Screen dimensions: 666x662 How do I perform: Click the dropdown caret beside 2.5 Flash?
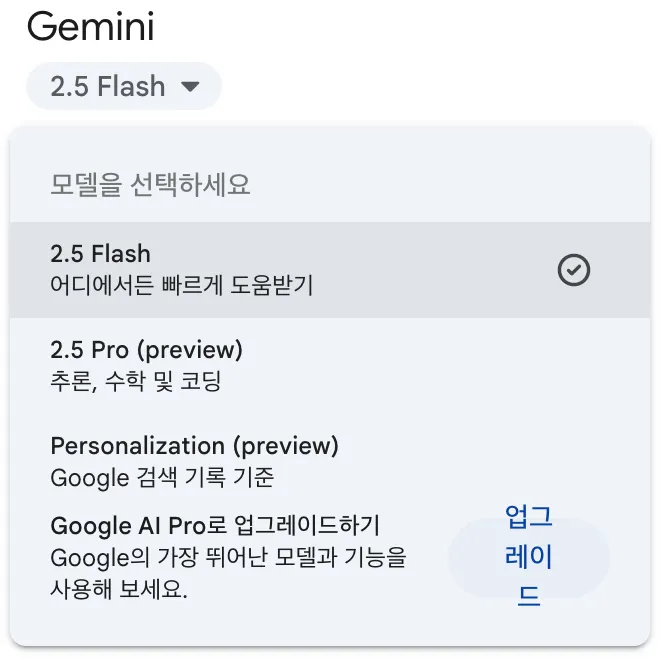pyautogui.click(x=190, y=87)
